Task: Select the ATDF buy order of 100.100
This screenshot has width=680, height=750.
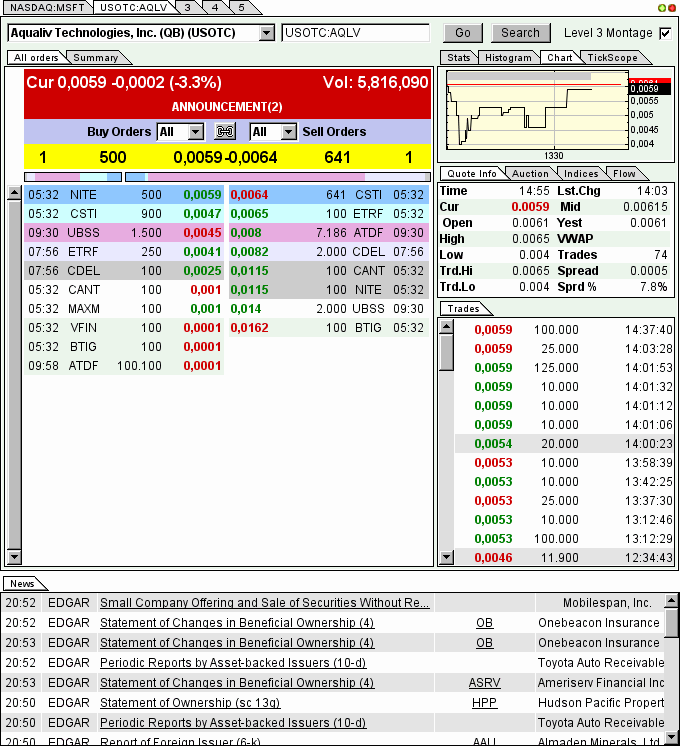Action: click(x=124, y=366)
